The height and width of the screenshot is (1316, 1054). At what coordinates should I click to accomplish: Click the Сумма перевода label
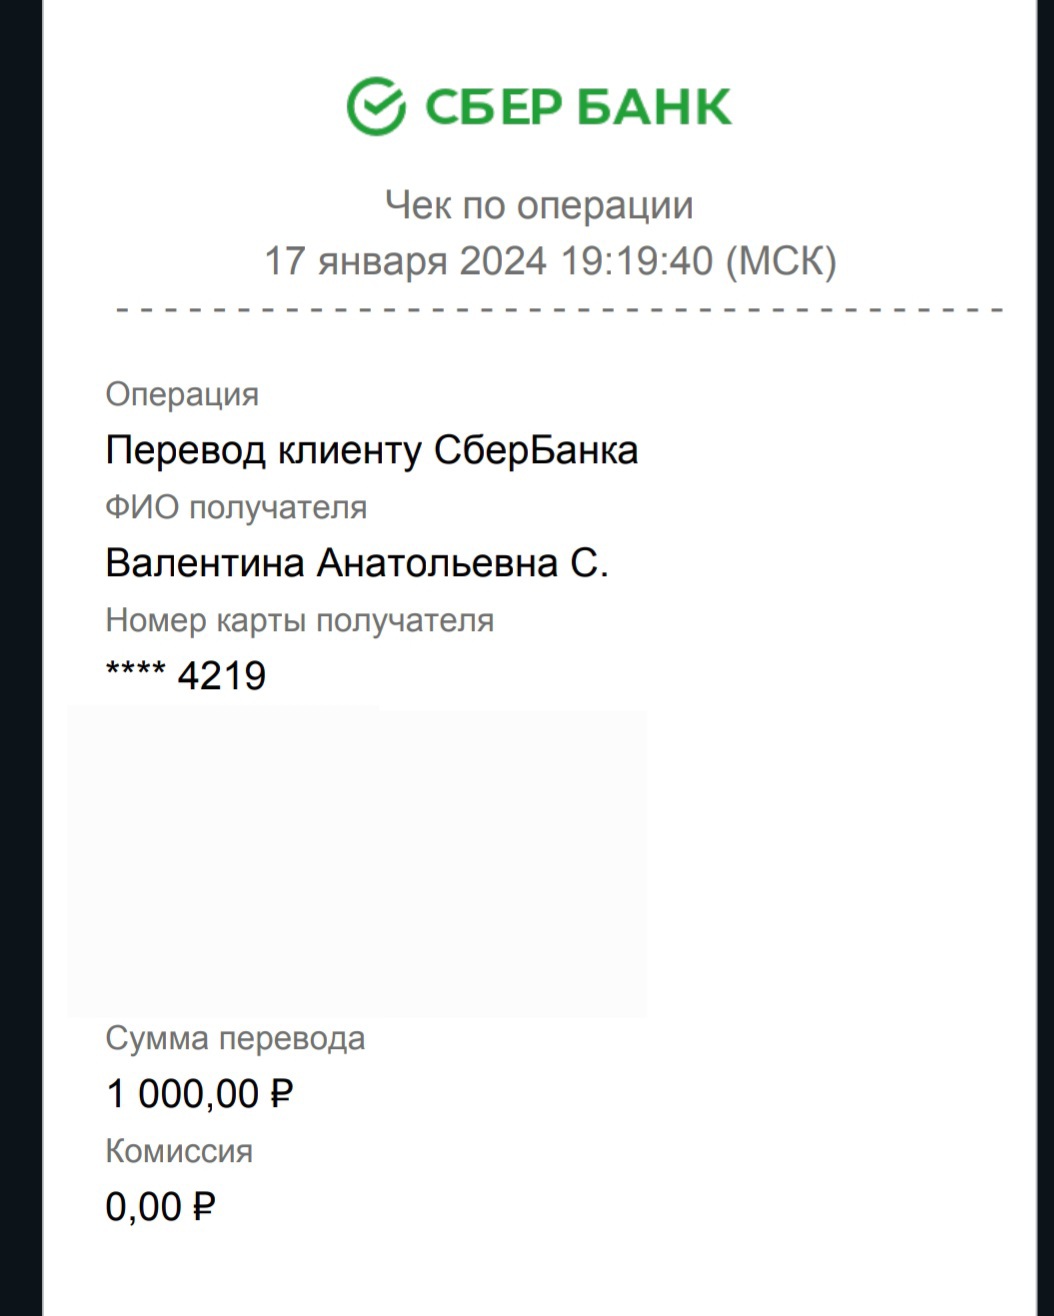coord(235,1038)
